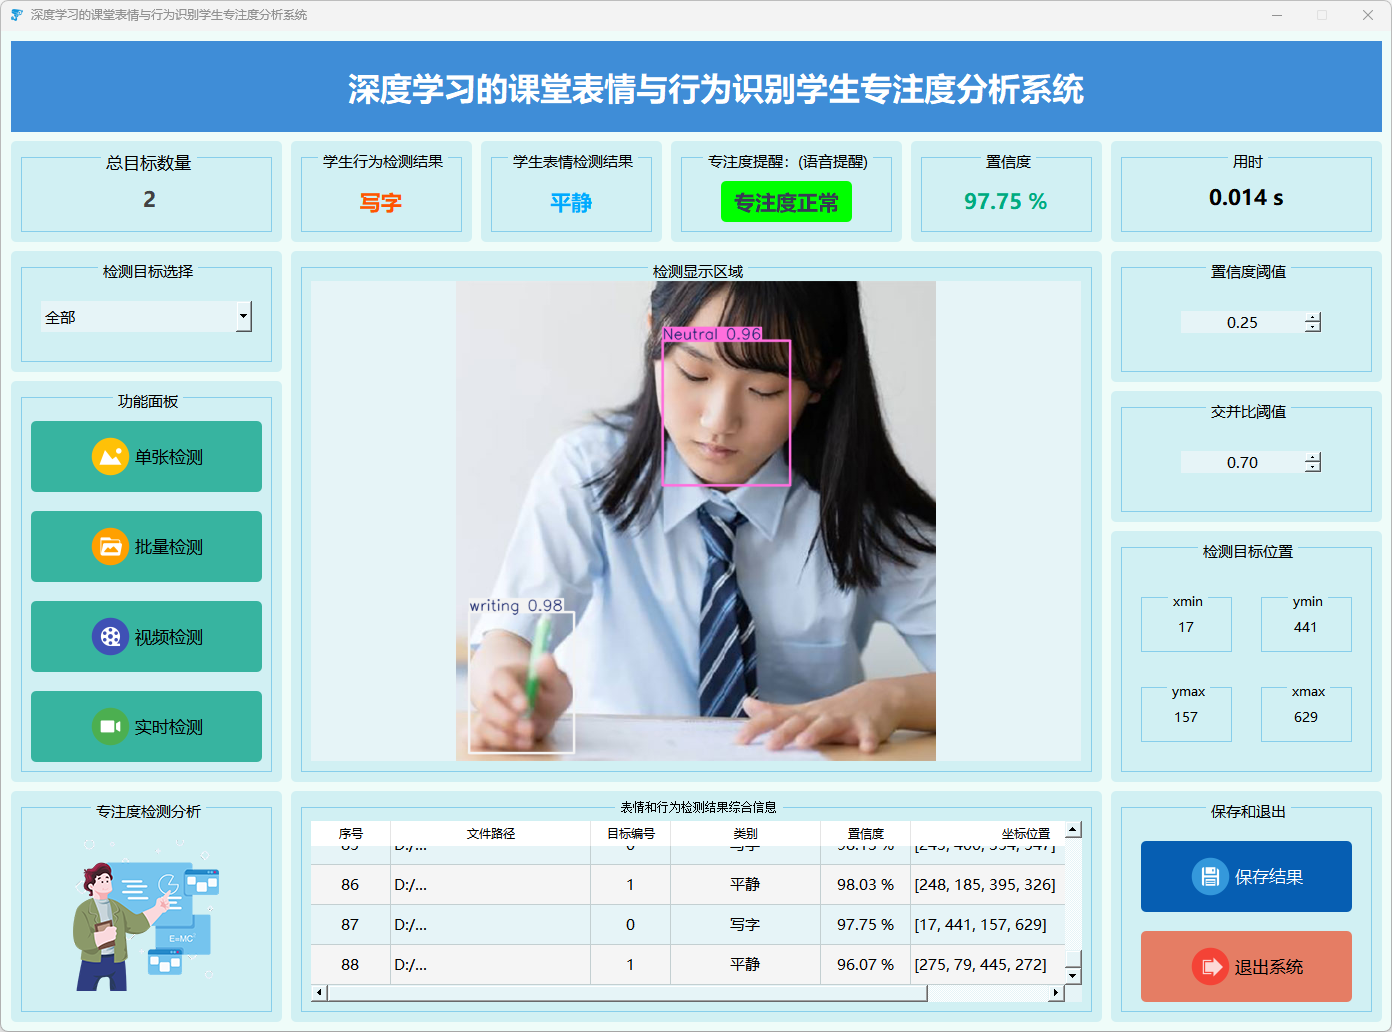
Task: Click the batch detection folder icon
Action: point(110,547)
